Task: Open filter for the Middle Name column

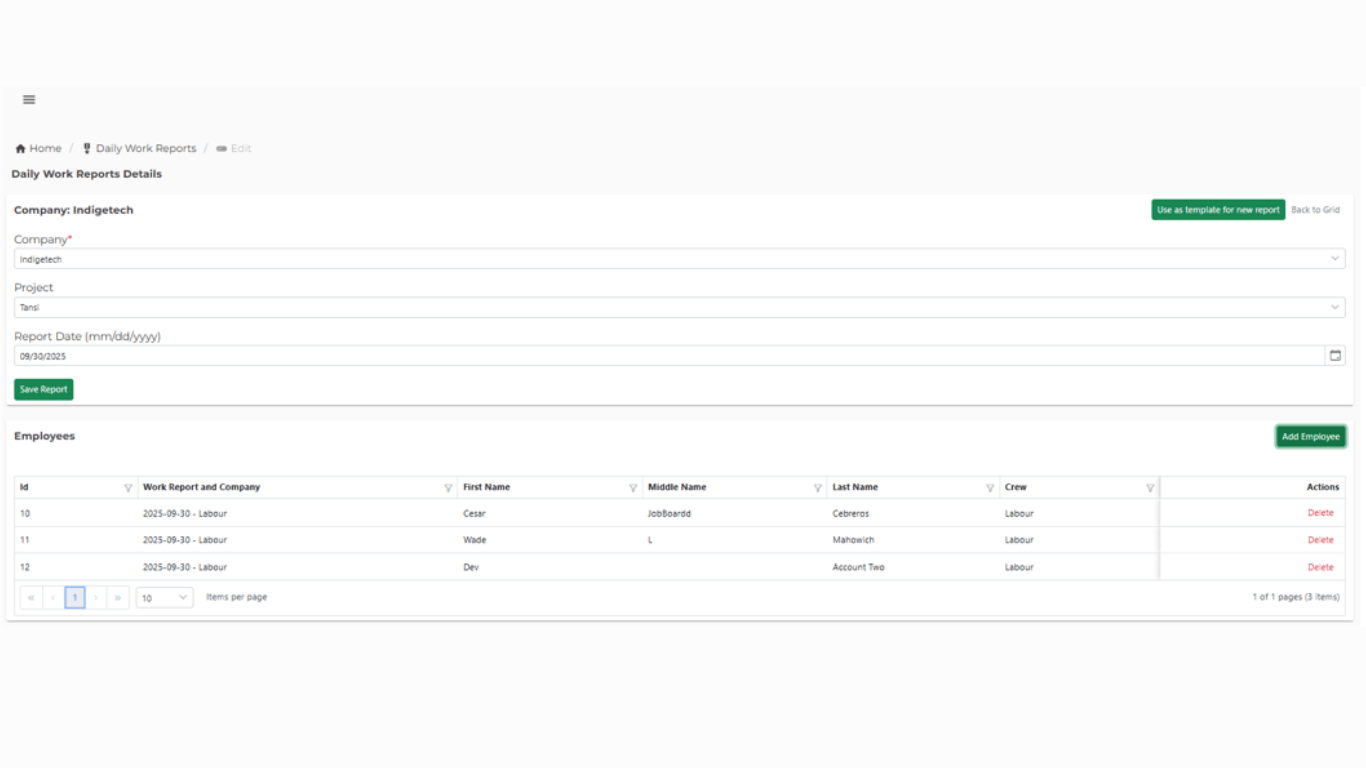Action: point(818,488)
